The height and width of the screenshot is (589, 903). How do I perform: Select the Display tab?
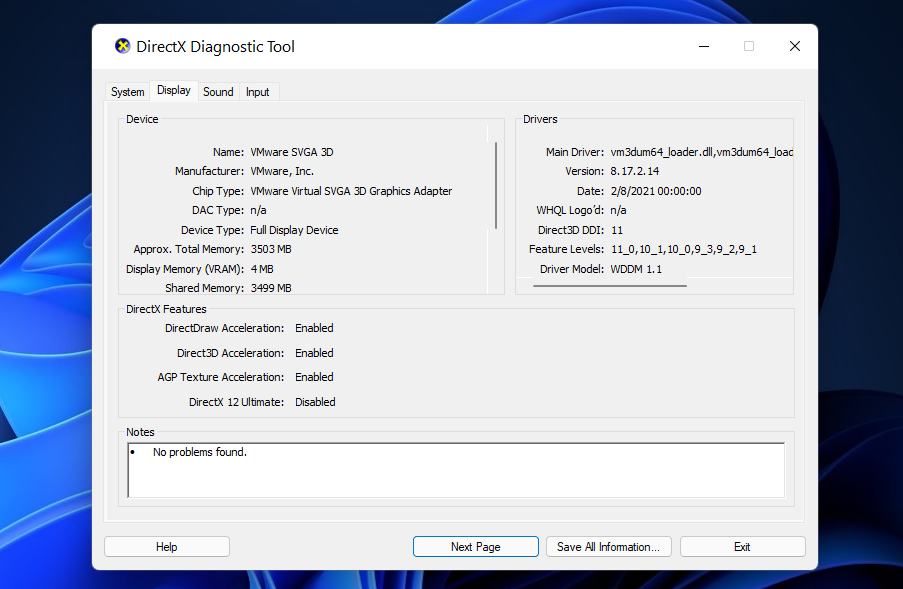[173, 90]
